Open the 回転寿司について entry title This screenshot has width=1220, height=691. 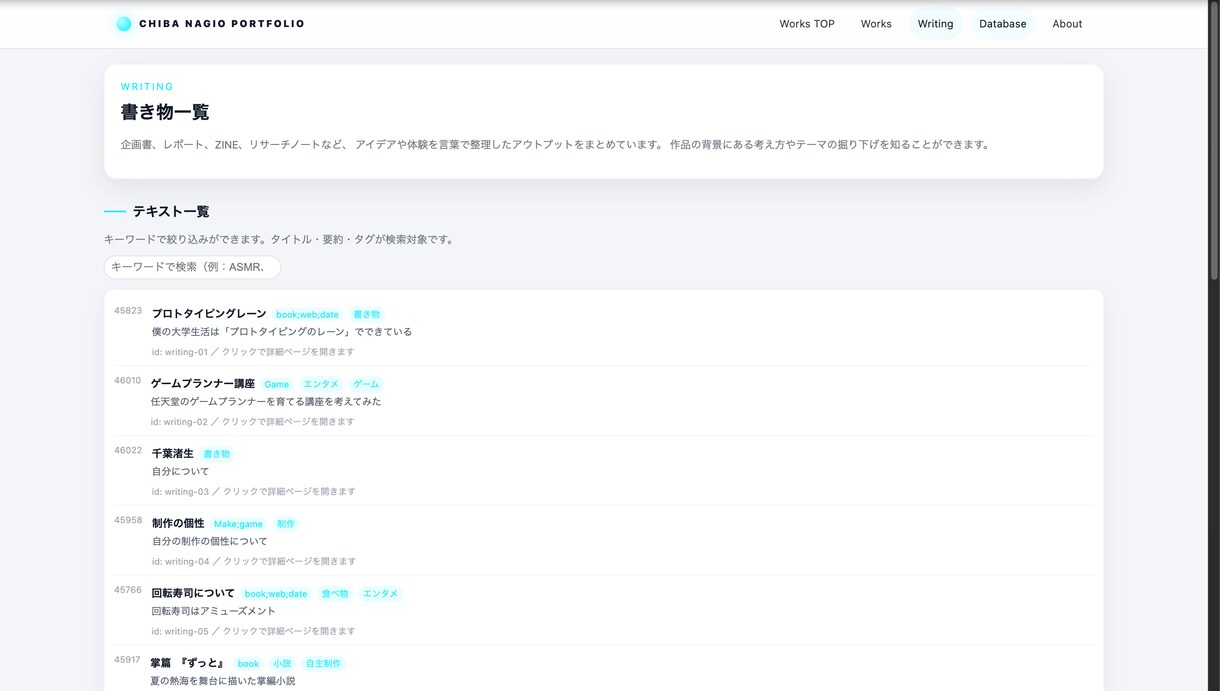(193, 594)
